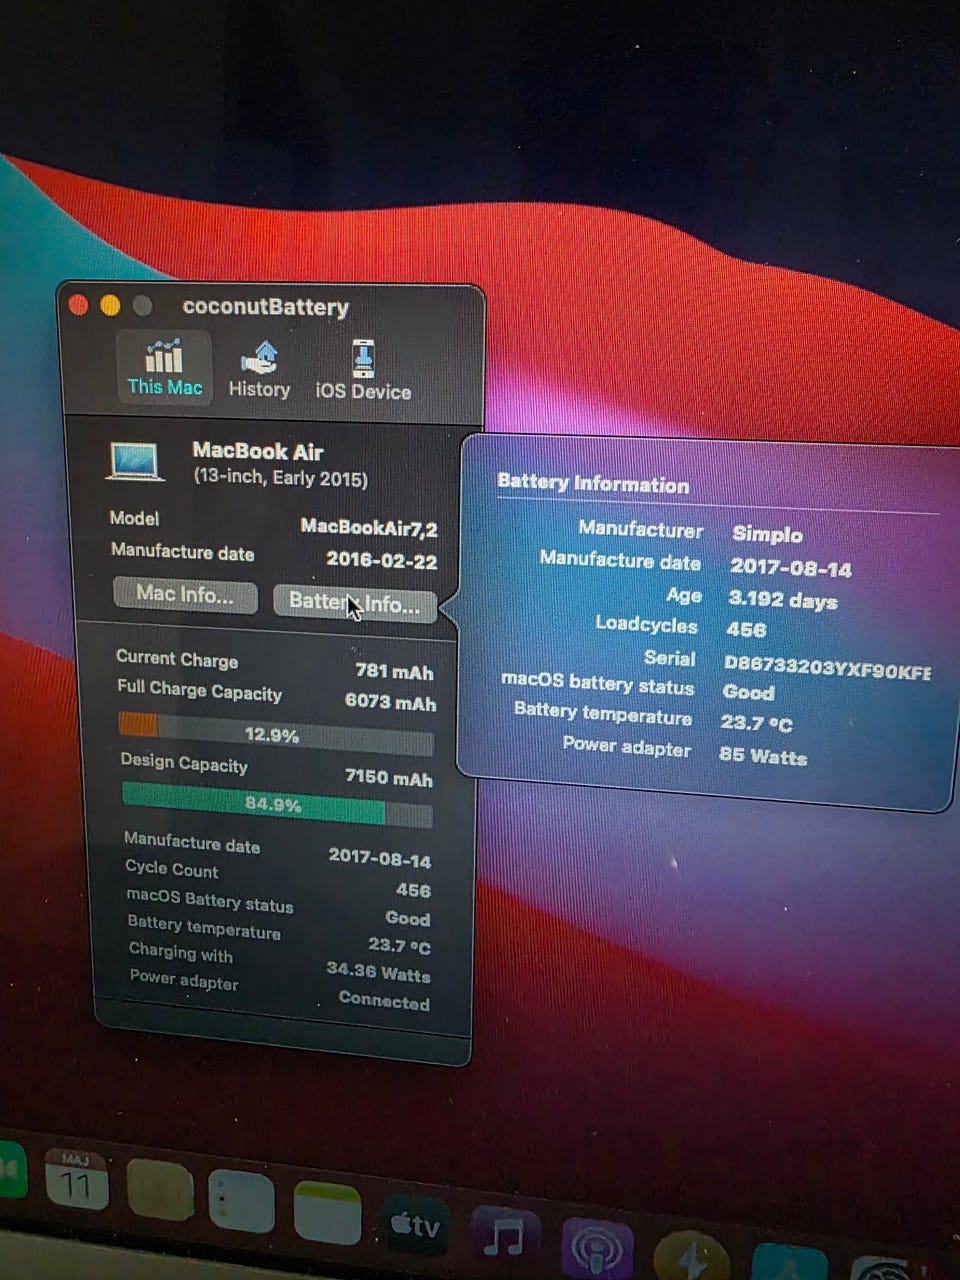Click the Current Charge label
The width and height of the screenshot is (960, 1280).
(x=177, y=658)
